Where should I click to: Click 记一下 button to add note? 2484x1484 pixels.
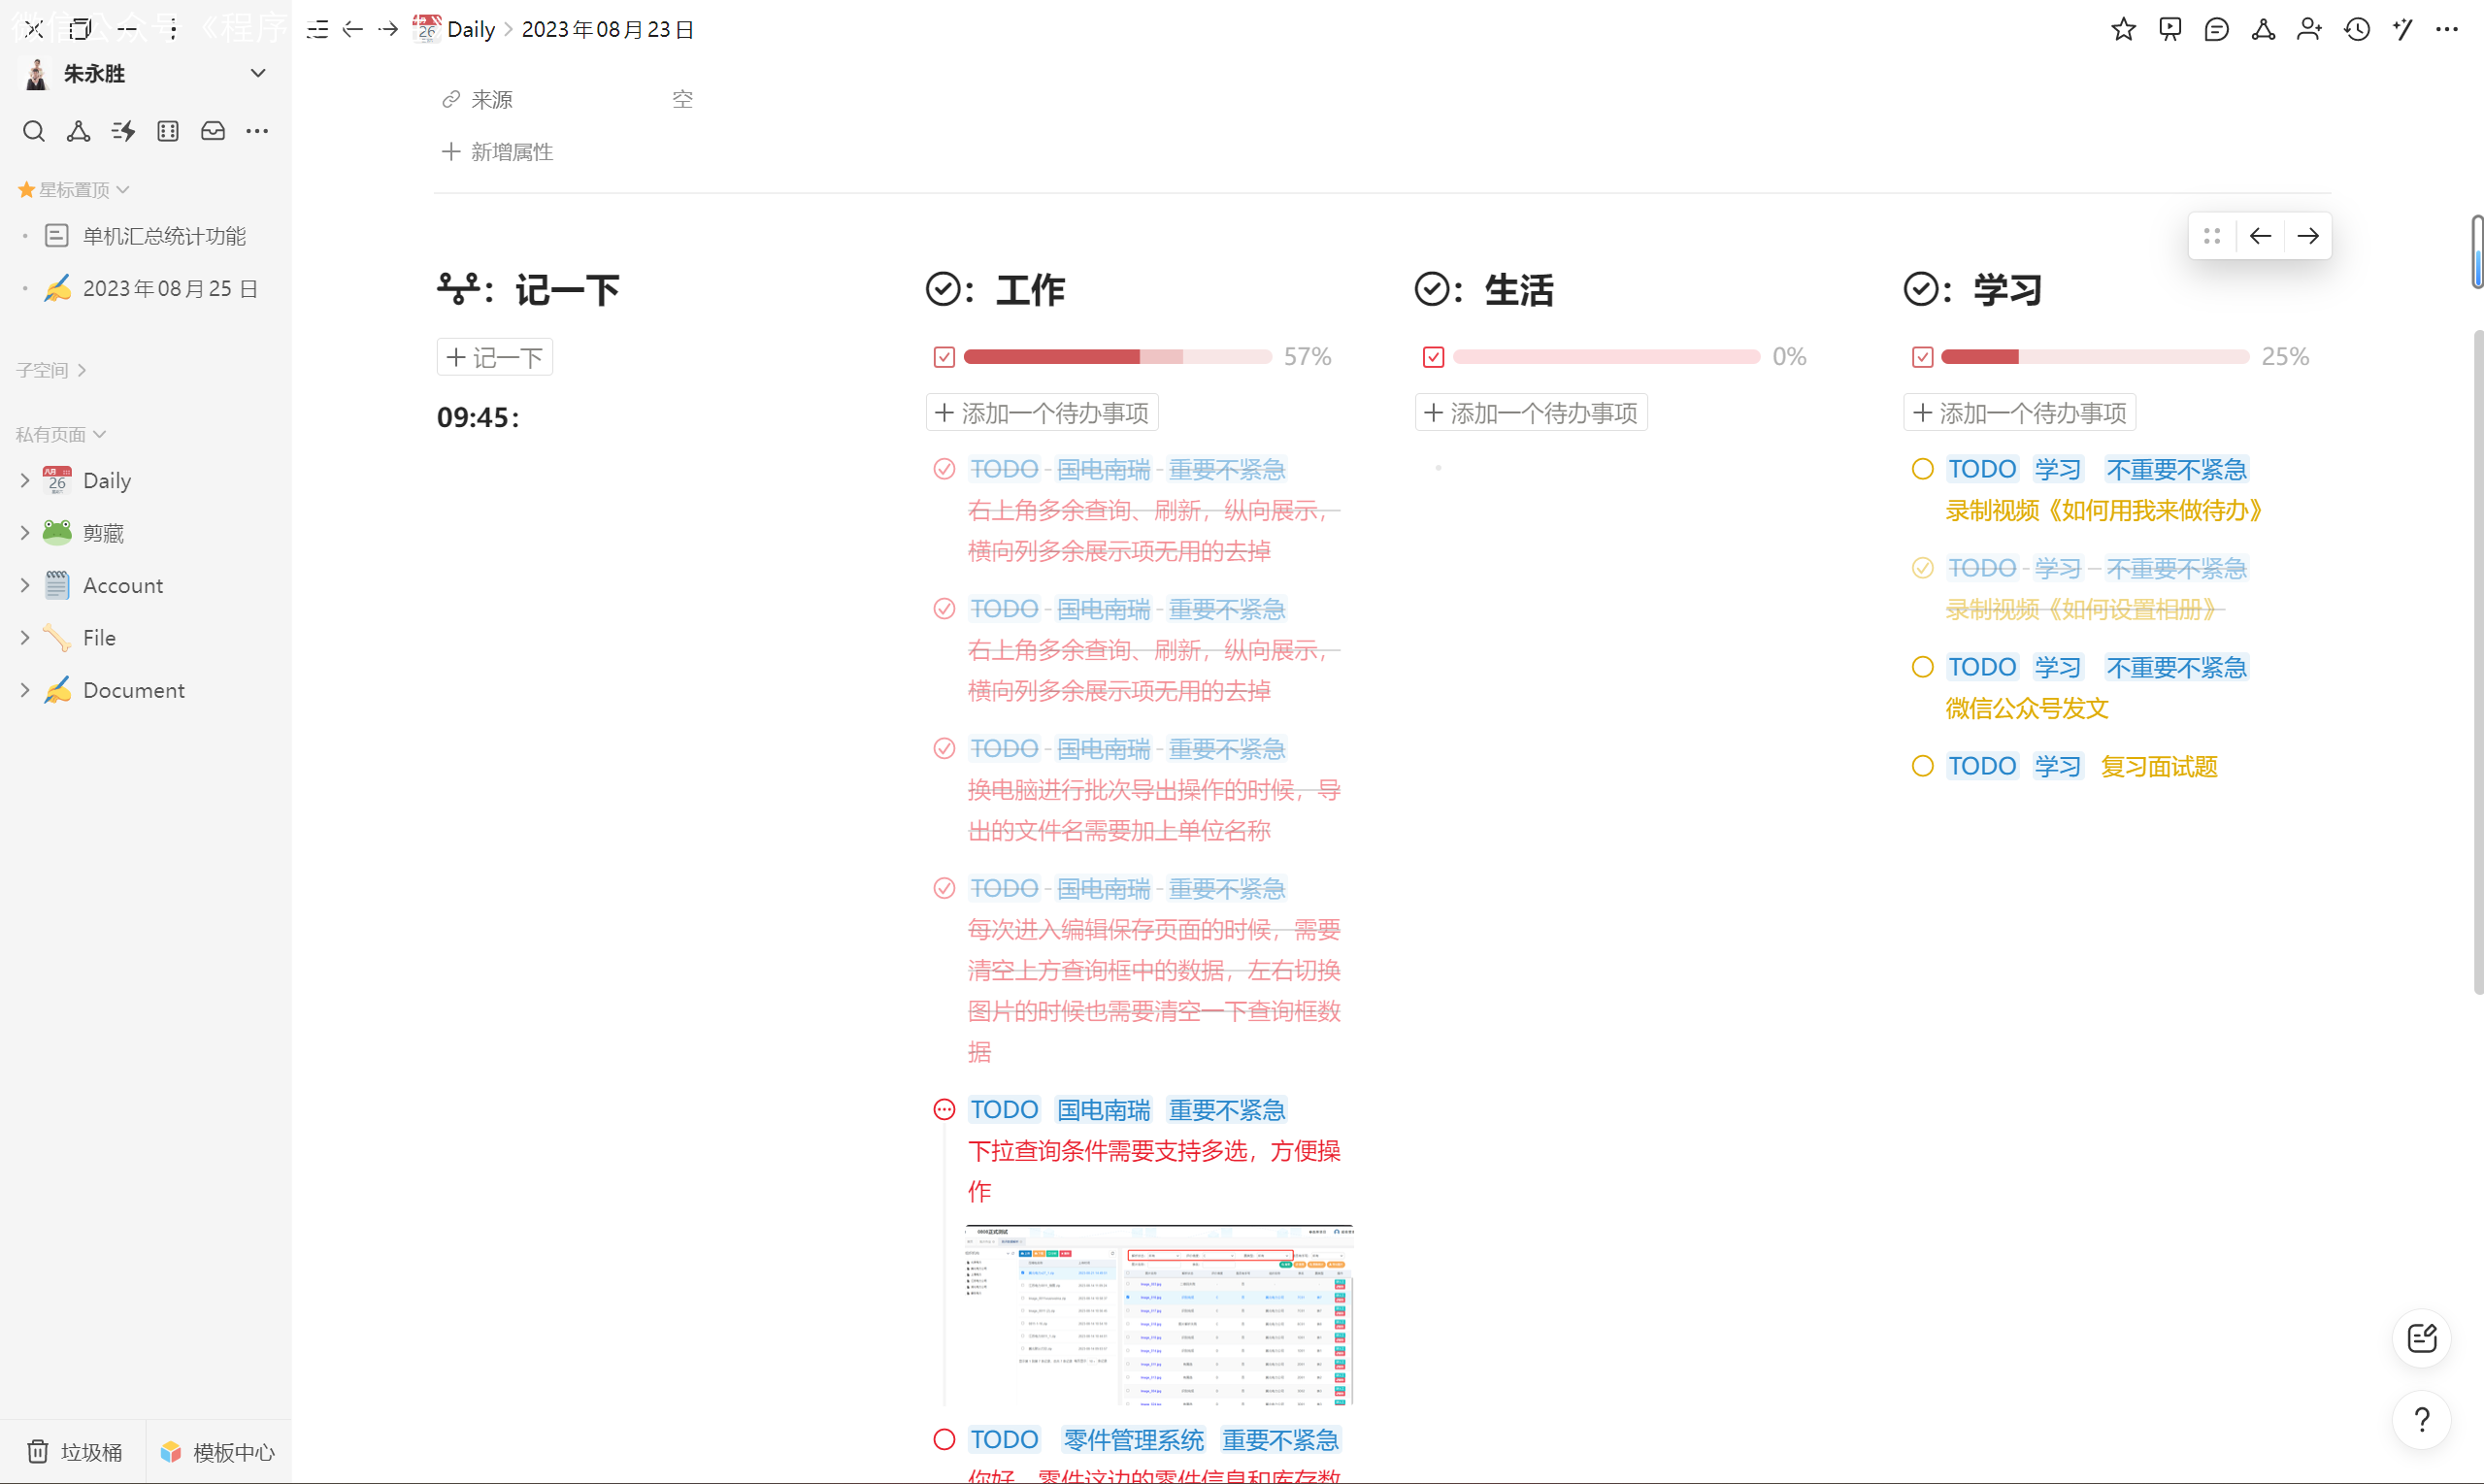click(x=495, y=355)
